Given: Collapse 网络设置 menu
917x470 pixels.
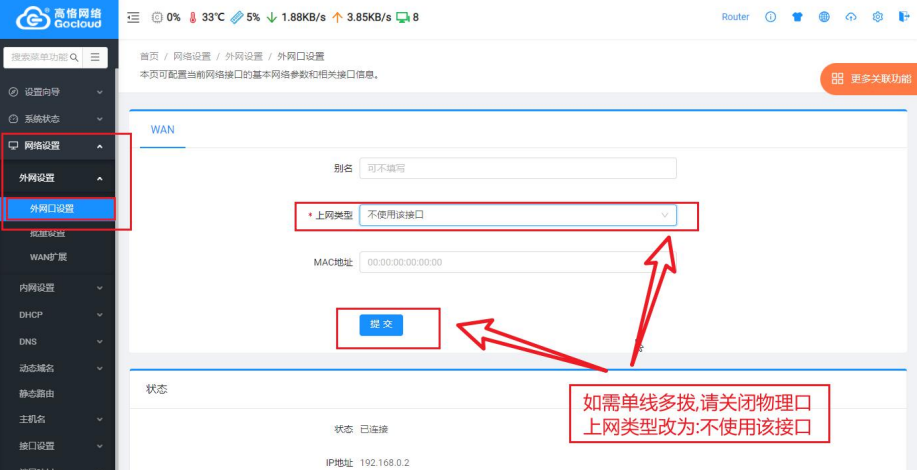Looking at the screenshot, I should [57, 146].
